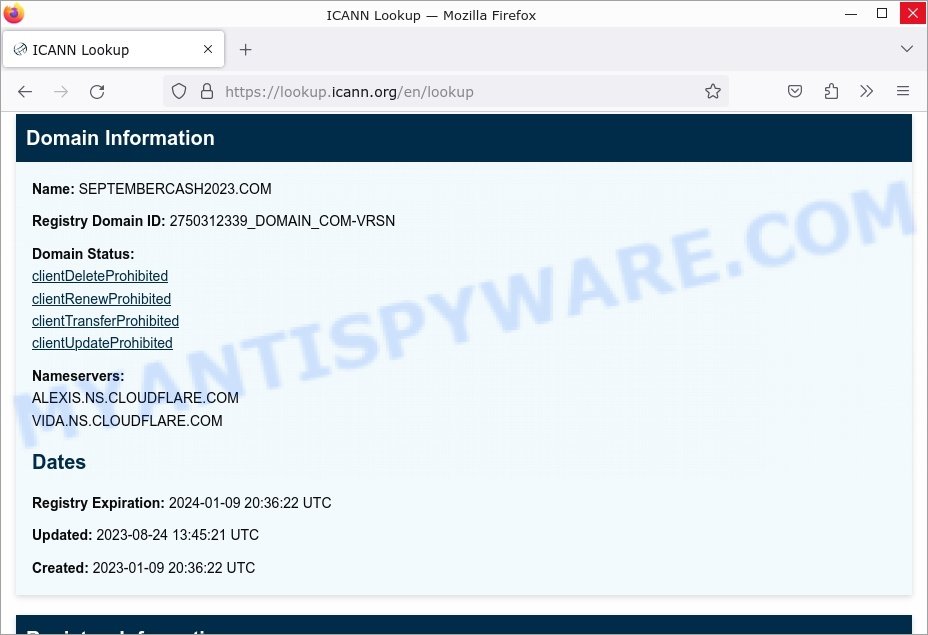Image resolution: width=928 pixels, height=635 pixels.
Task: Click the Registry Expiration date 2024-01-09
Action: [x=205, y=503]
